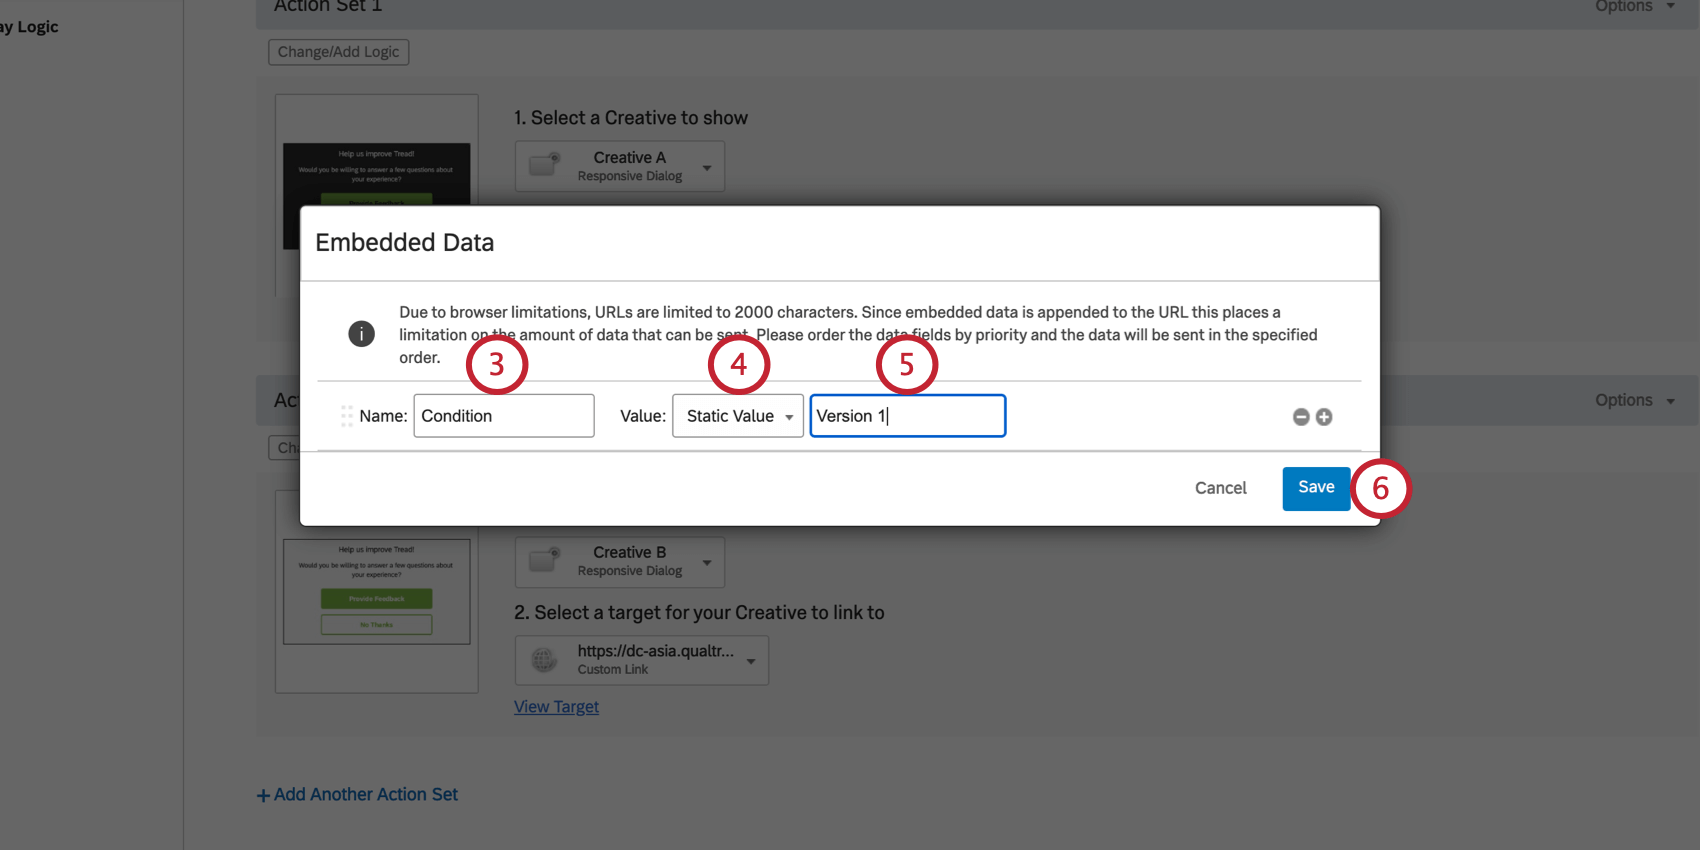This screenshot has height=850, width=1700.
Task: Click the info icon in the dialog
Action: (x=361, y=334)
